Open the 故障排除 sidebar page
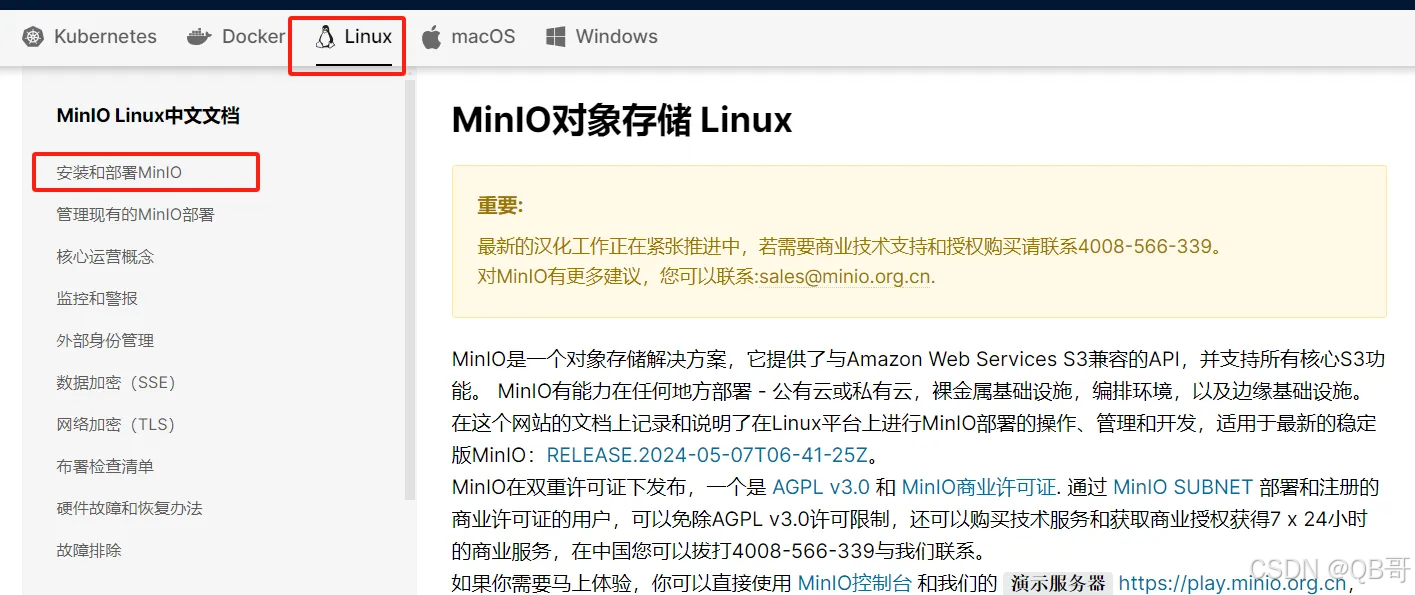This screenshot has height=595, width=1415. click(x=89, y=551)
